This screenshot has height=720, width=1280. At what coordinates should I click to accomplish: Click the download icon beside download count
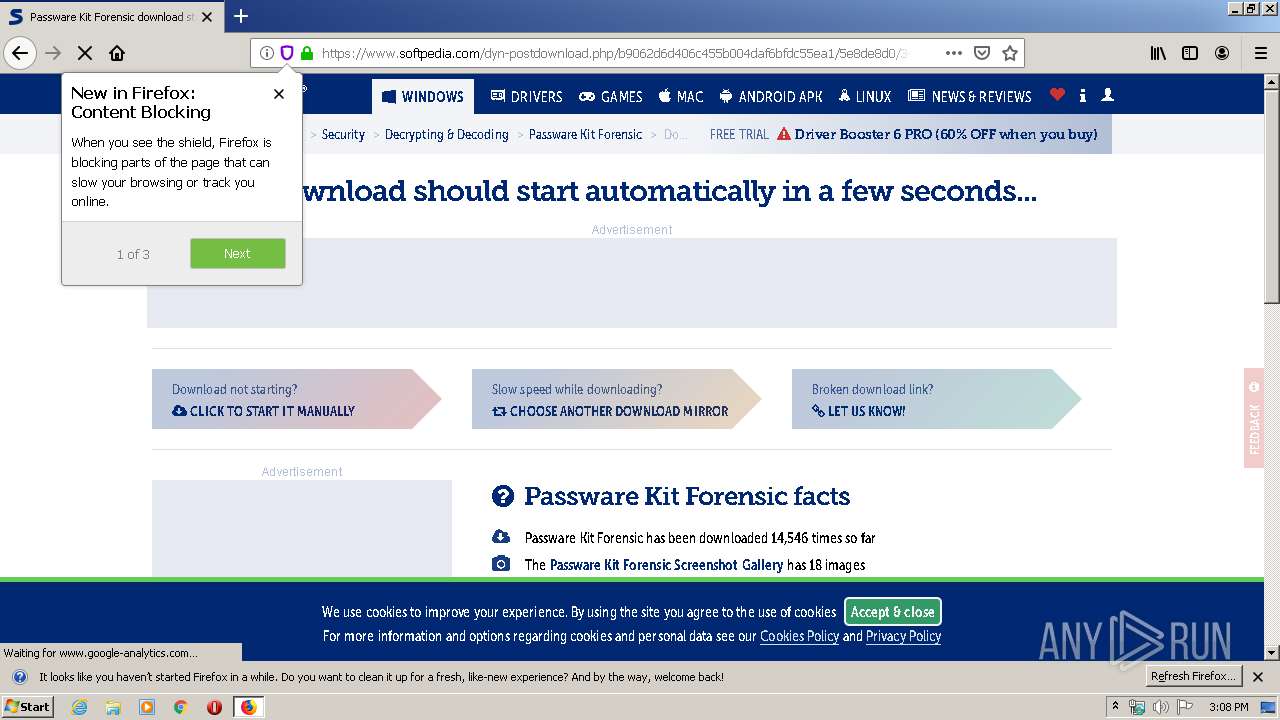tap(501, 537)
